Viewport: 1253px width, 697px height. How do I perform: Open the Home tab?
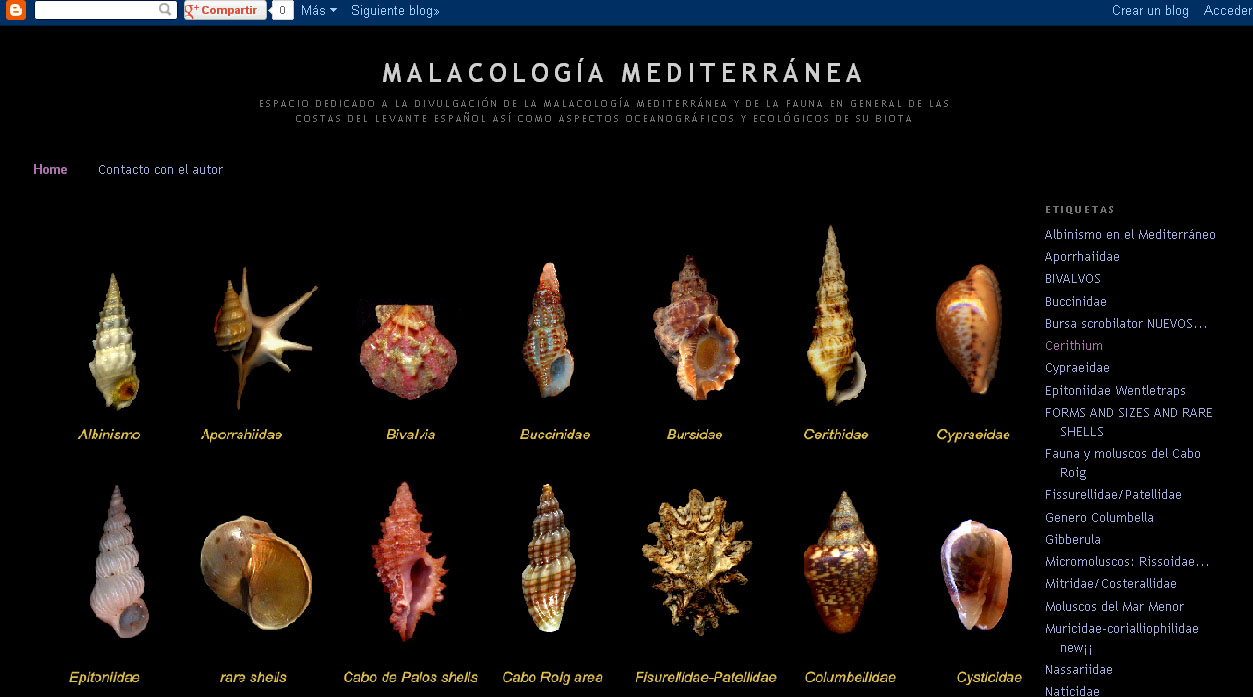coord(50,170)
